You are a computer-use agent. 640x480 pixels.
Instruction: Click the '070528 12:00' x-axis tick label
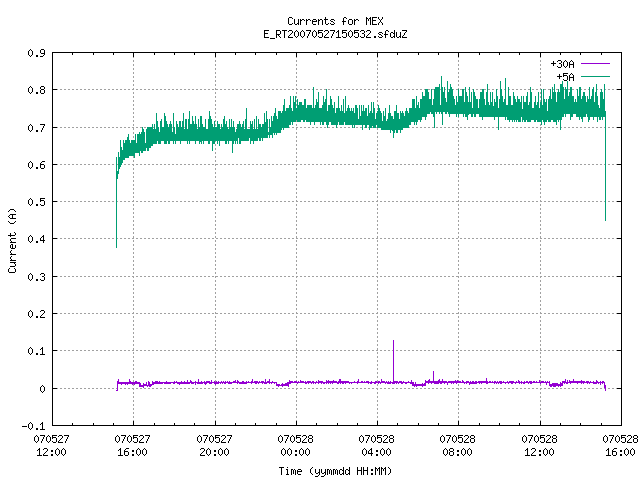click(540, 446)
